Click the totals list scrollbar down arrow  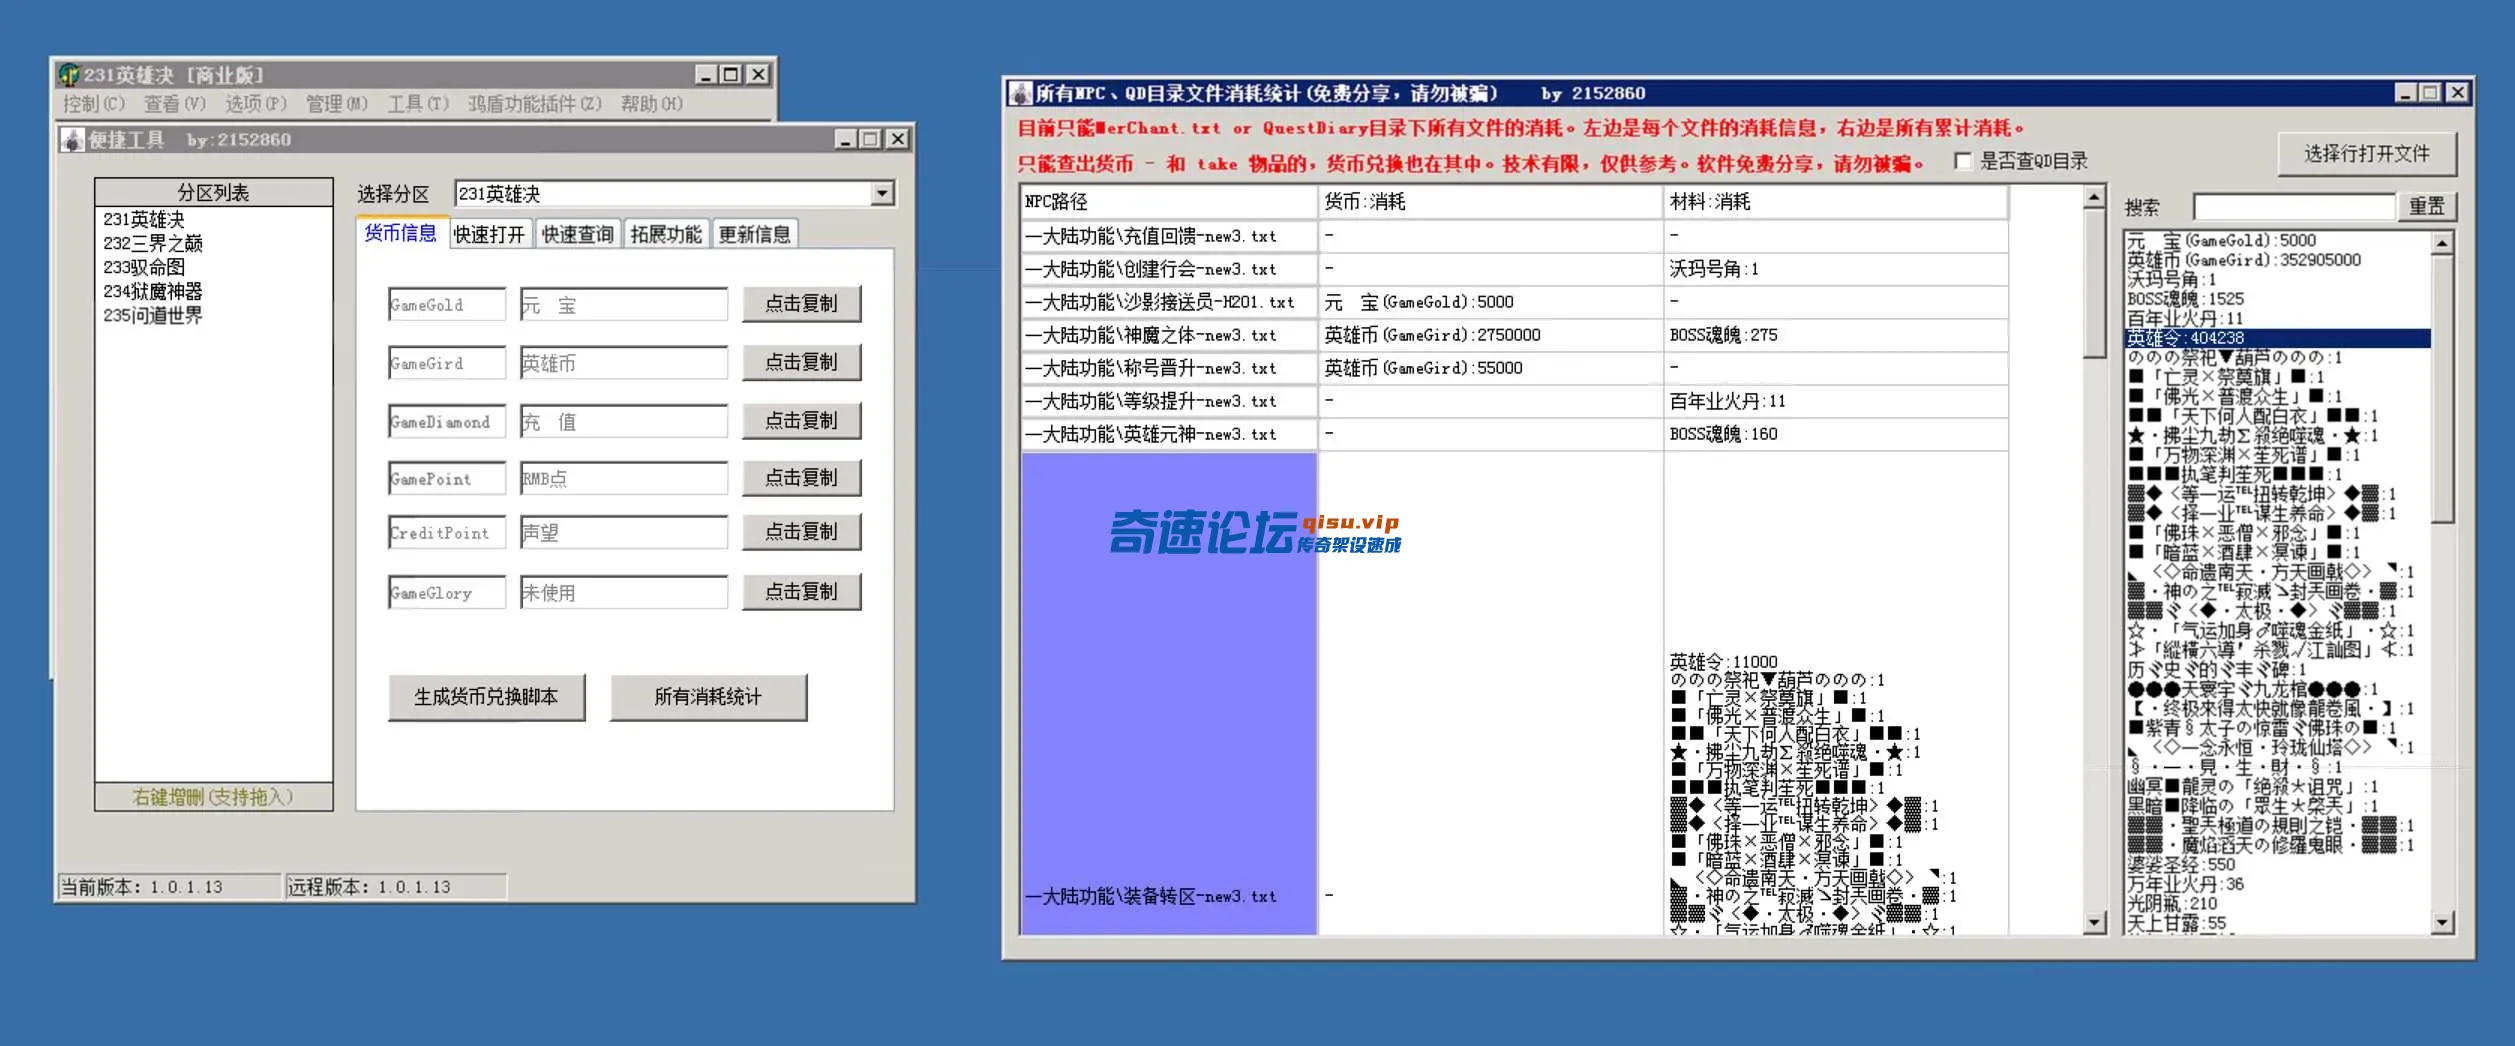2442,923
